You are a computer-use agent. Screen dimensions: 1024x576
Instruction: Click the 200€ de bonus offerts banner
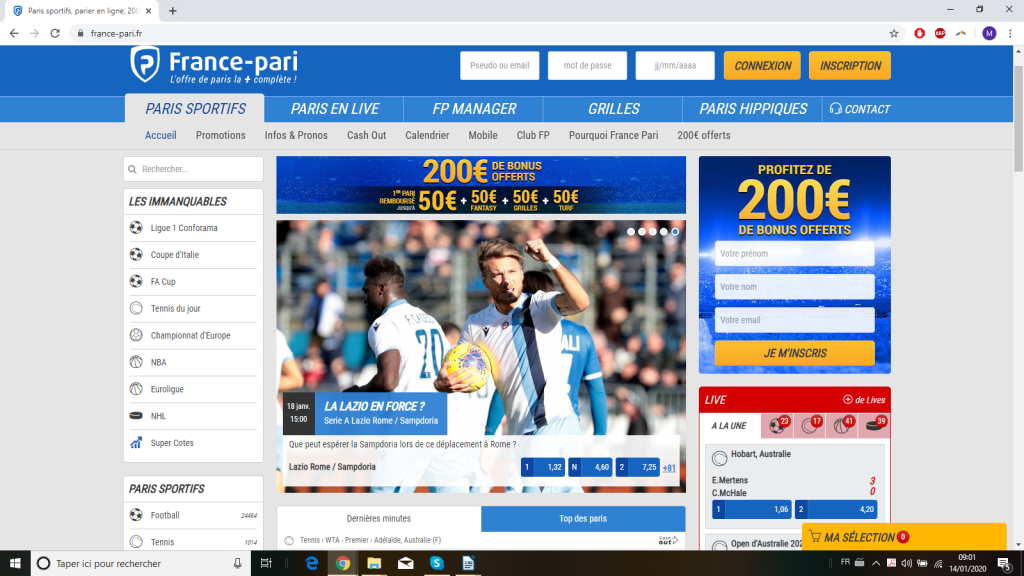pos(481,185)
